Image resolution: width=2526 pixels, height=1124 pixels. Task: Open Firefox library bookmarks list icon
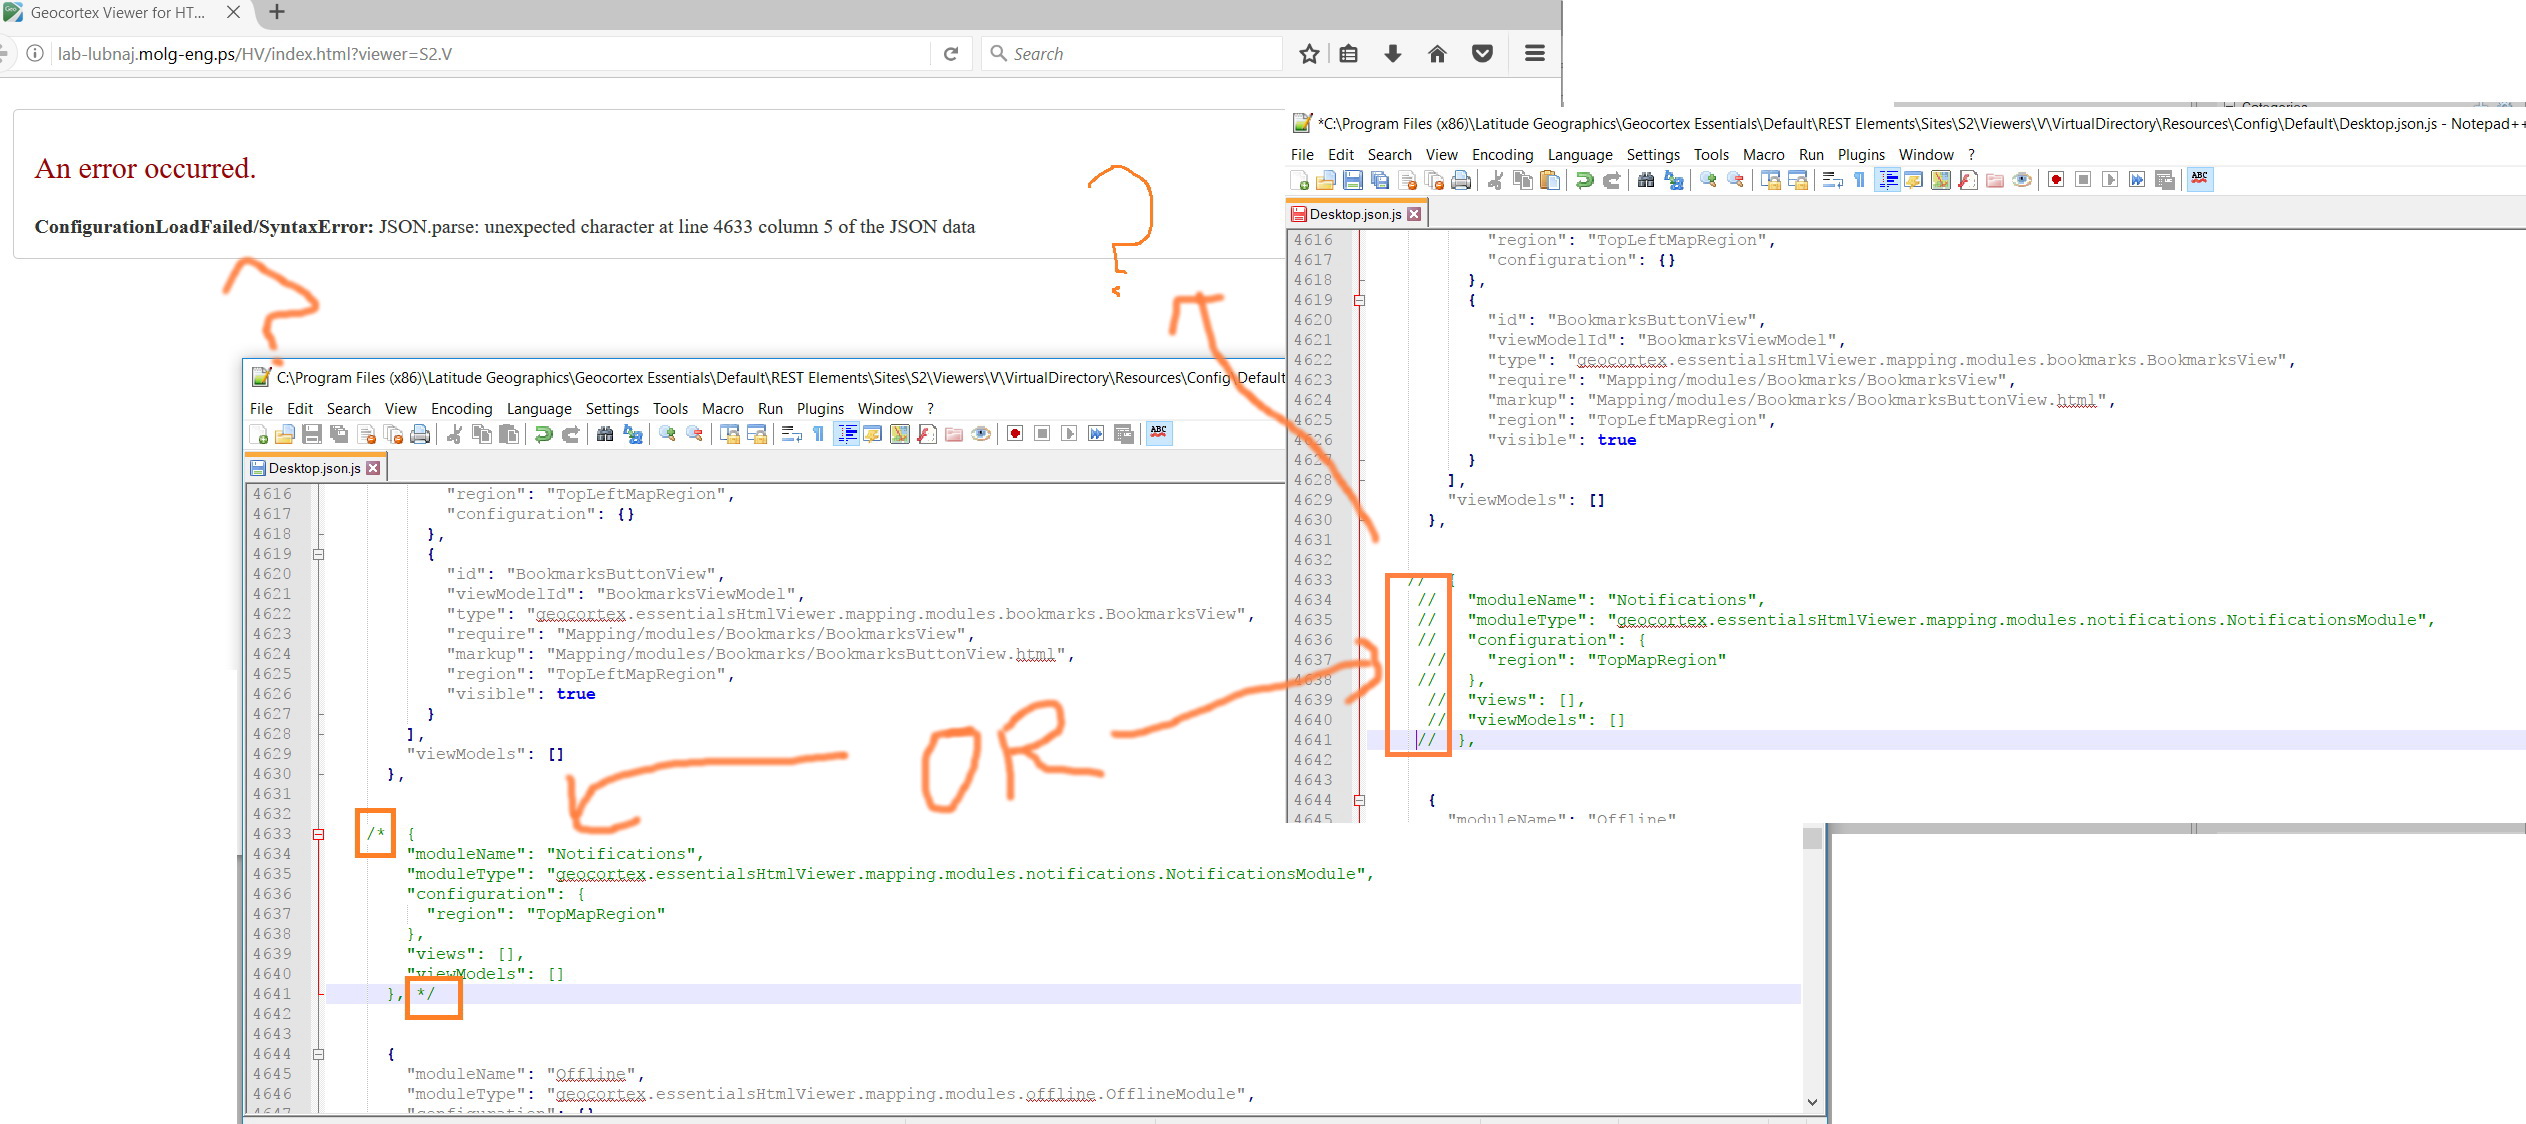tap(1348, 54)
